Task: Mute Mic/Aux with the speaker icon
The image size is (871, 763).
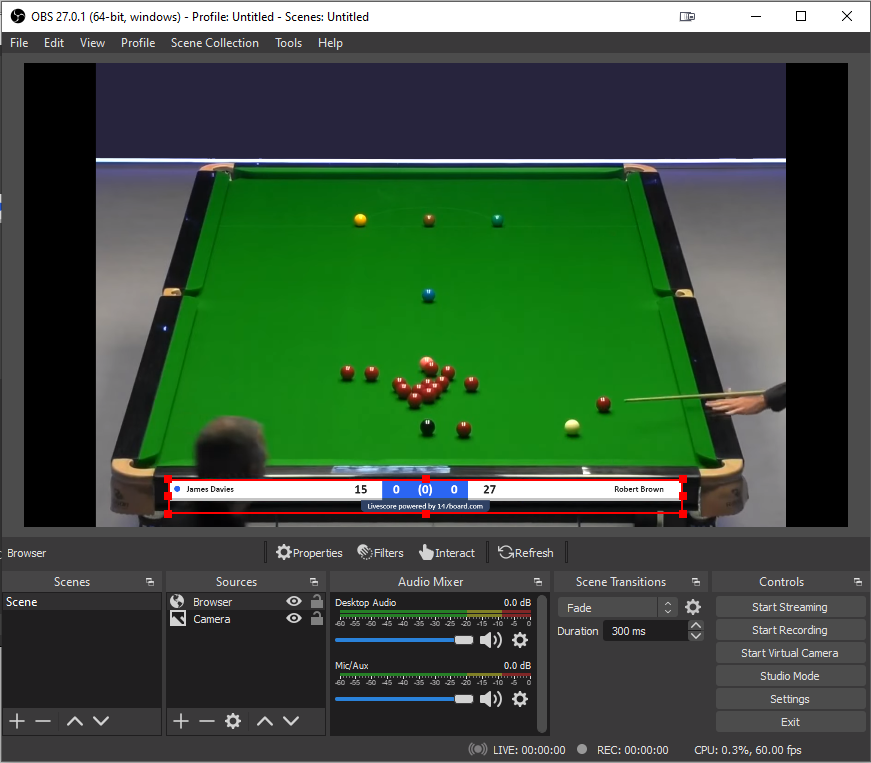Action: (x=490, y=699)
